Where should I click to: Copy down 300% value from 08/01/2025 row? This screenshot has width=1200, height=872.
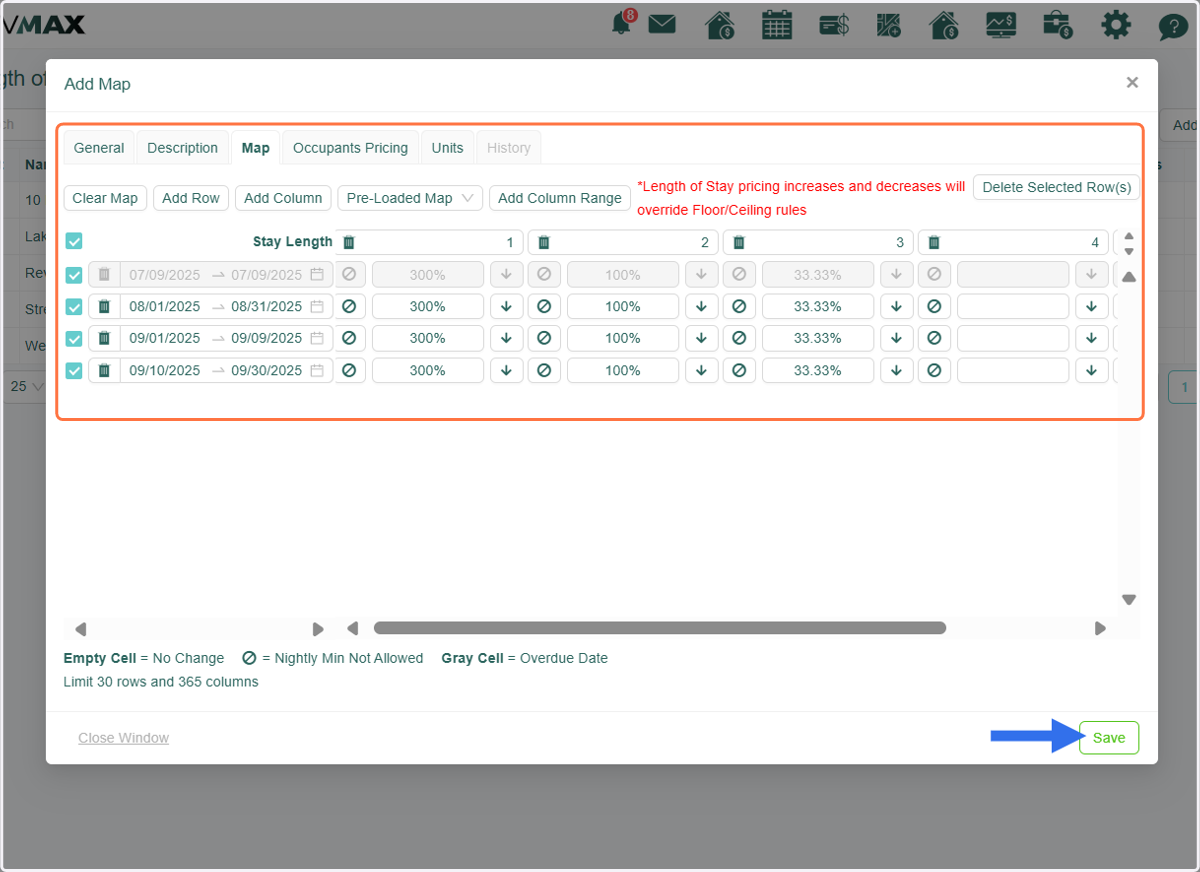(x=506, y=306)
